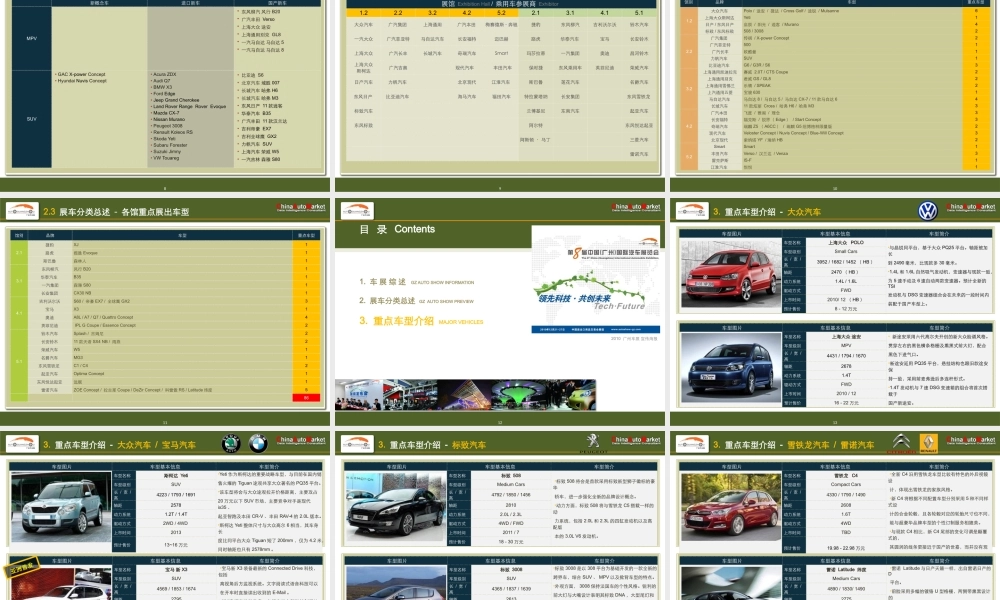Click the ChinaAutoMarket logo on the 标致汽车 slide
Image resolution: width=1000 pixels, height=600 pixels.
coord(636,441)
